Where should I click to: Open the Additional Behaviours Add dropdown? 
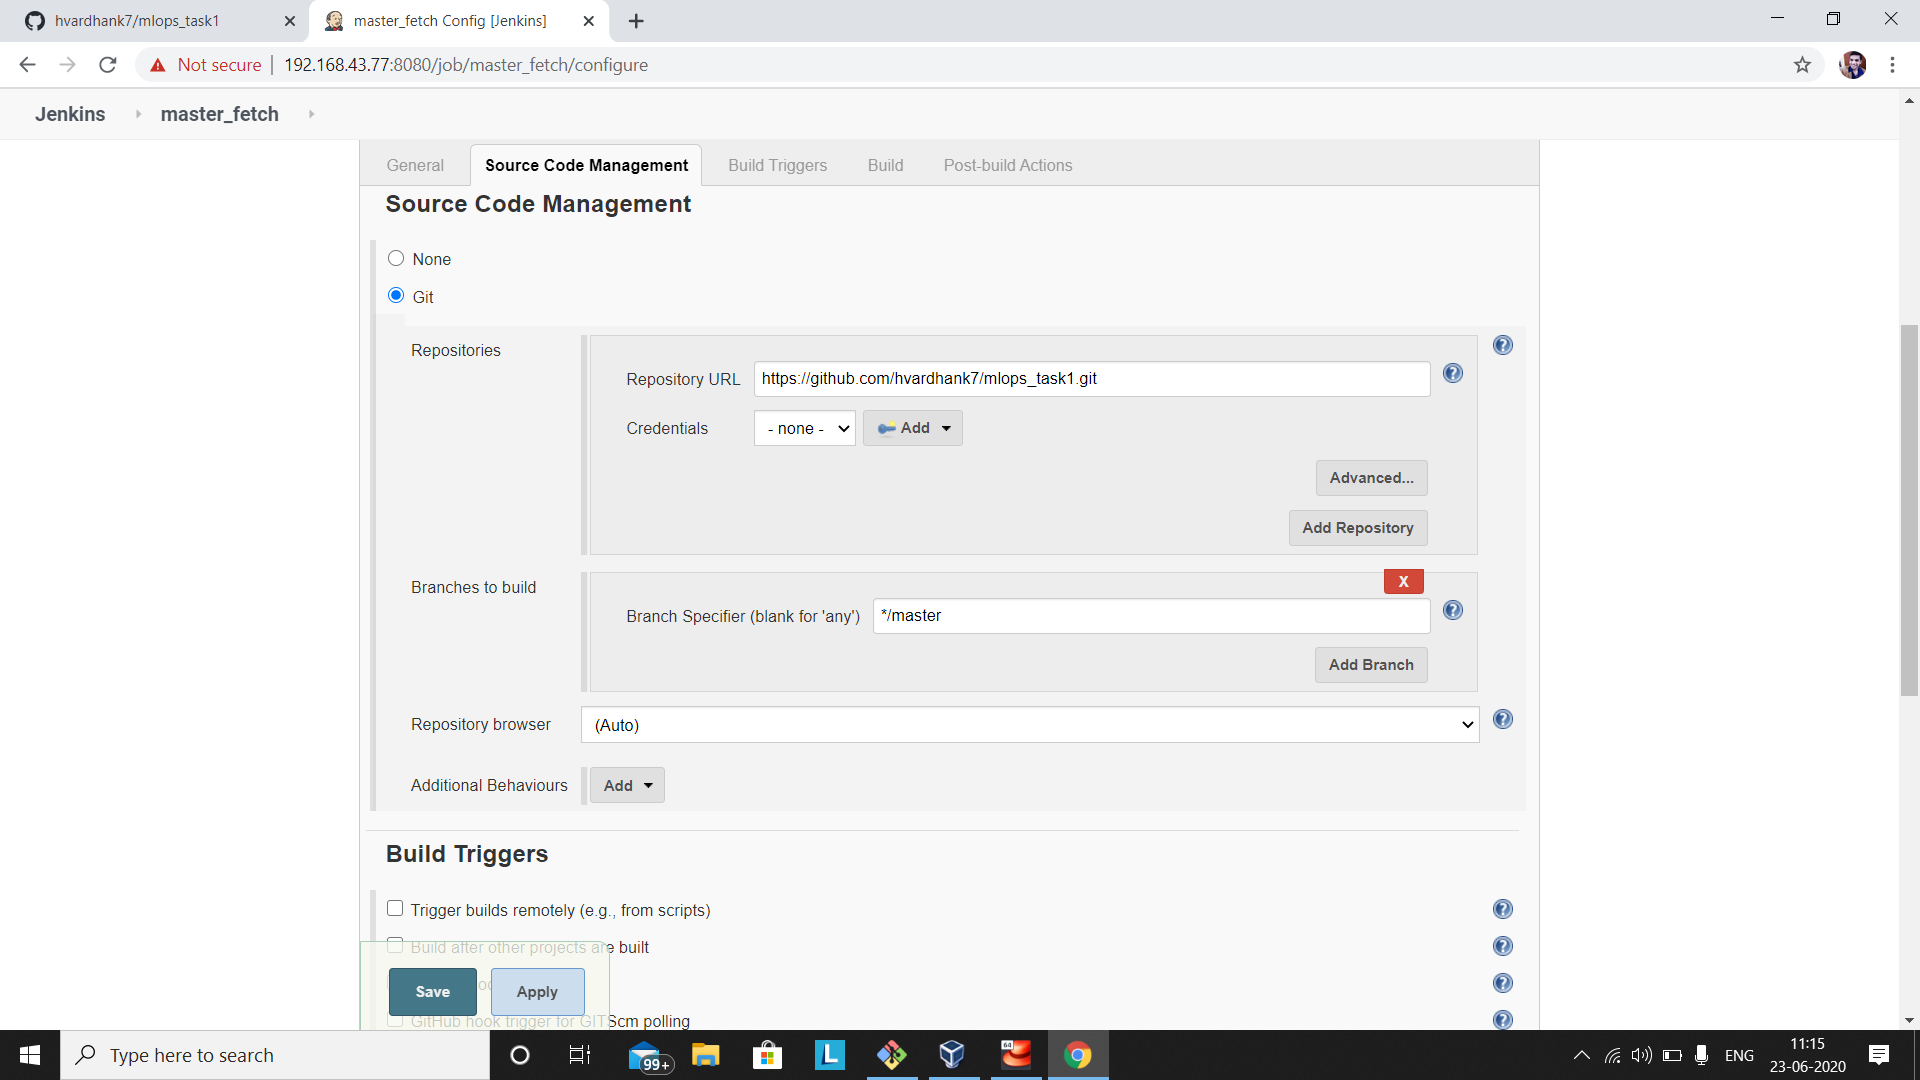(x=627, y=785)
